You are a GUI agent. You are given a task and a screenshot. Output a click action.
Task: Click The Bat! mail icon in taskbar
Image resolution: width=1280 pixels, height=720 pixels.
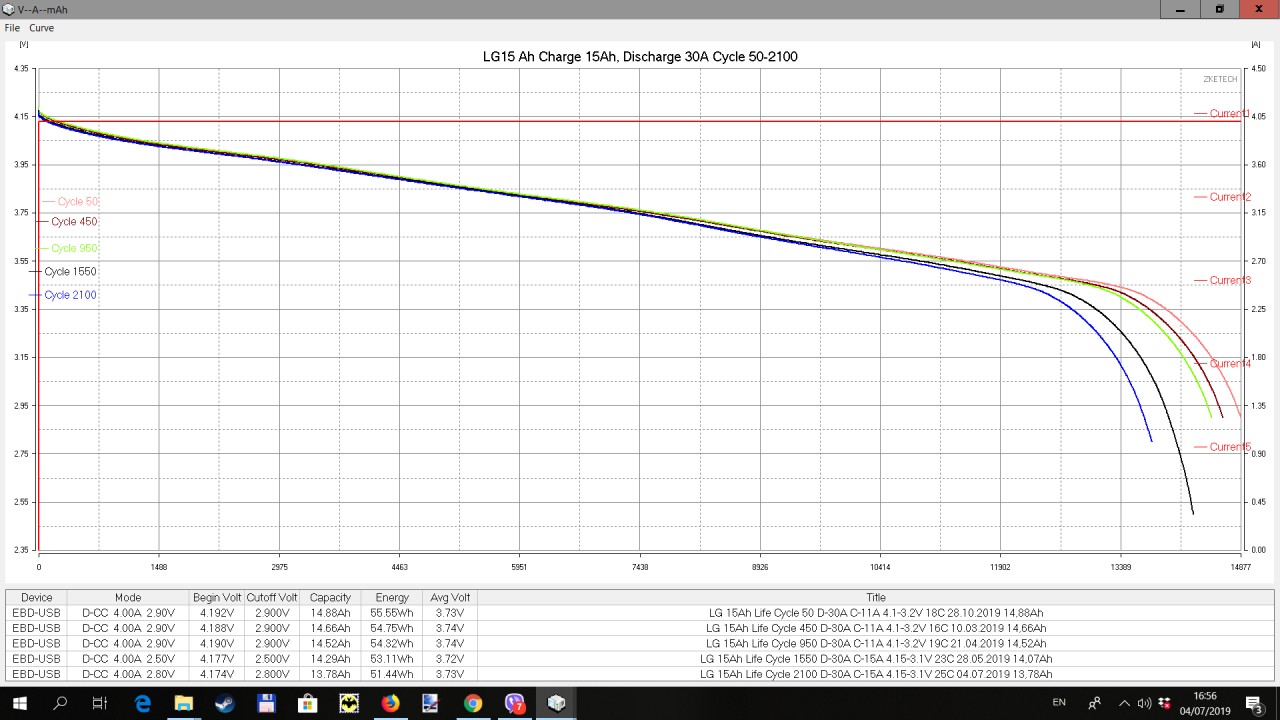(x=349, y=703)
